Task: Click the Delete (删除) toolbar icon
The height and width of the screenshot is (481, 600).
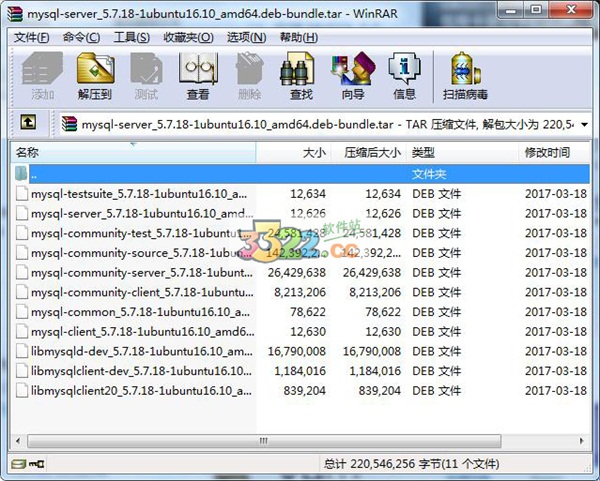Action: (x=249, y=77)
